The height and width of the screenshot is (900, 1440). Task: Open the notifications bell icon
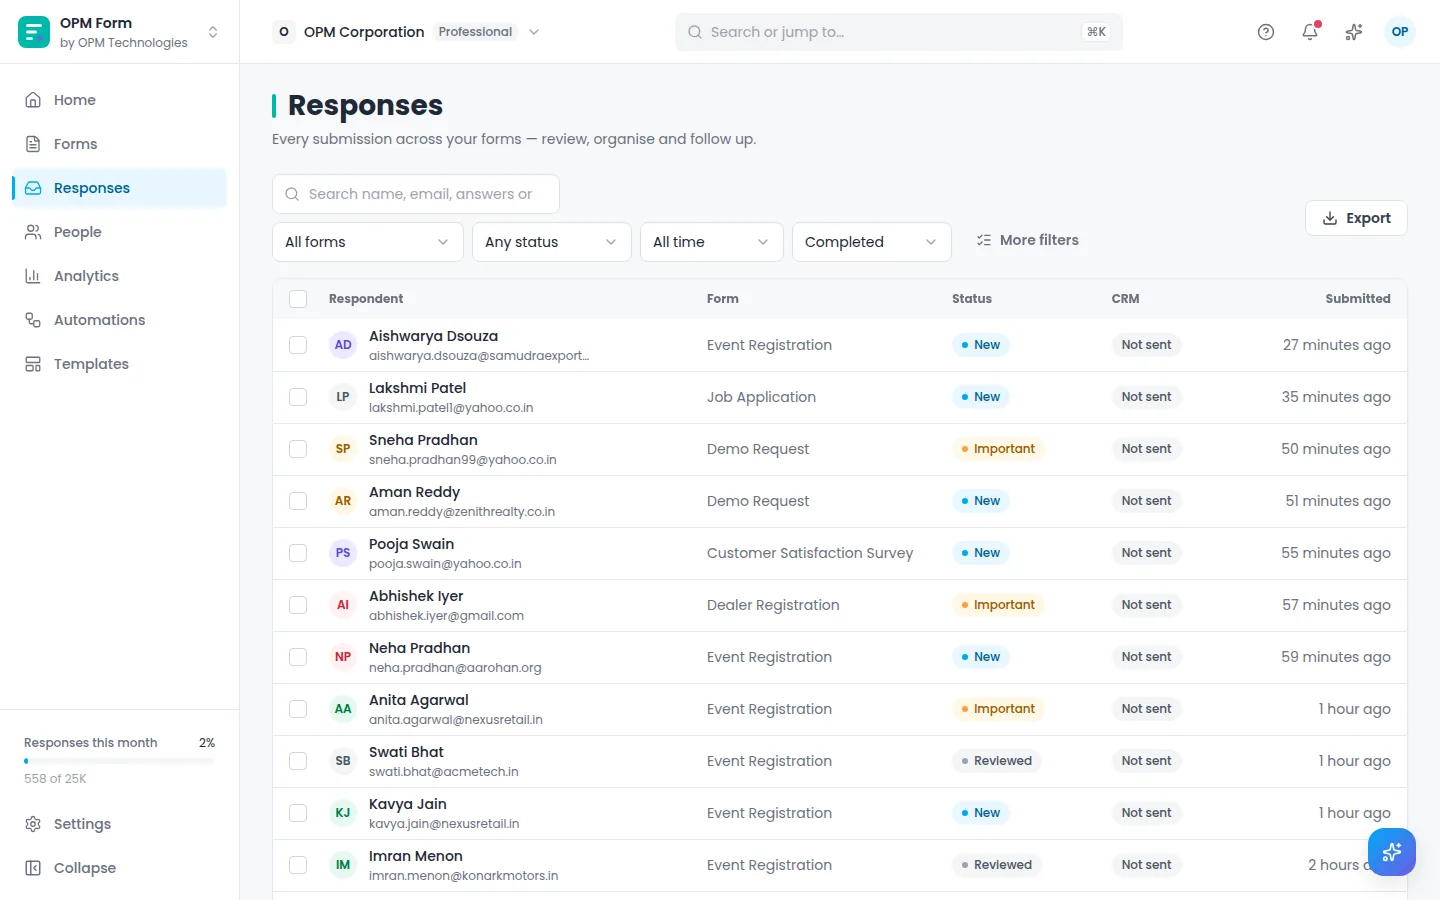pyautogui.click(x=1310, y=32)
